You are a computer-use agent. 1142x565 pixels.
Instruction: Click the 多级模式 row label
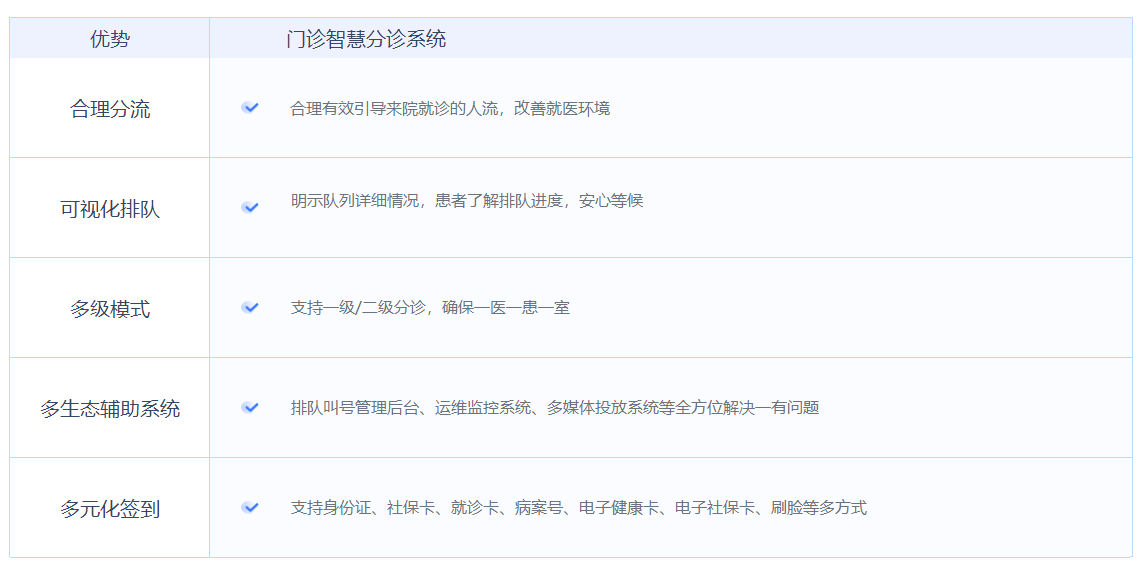(110, 309)
